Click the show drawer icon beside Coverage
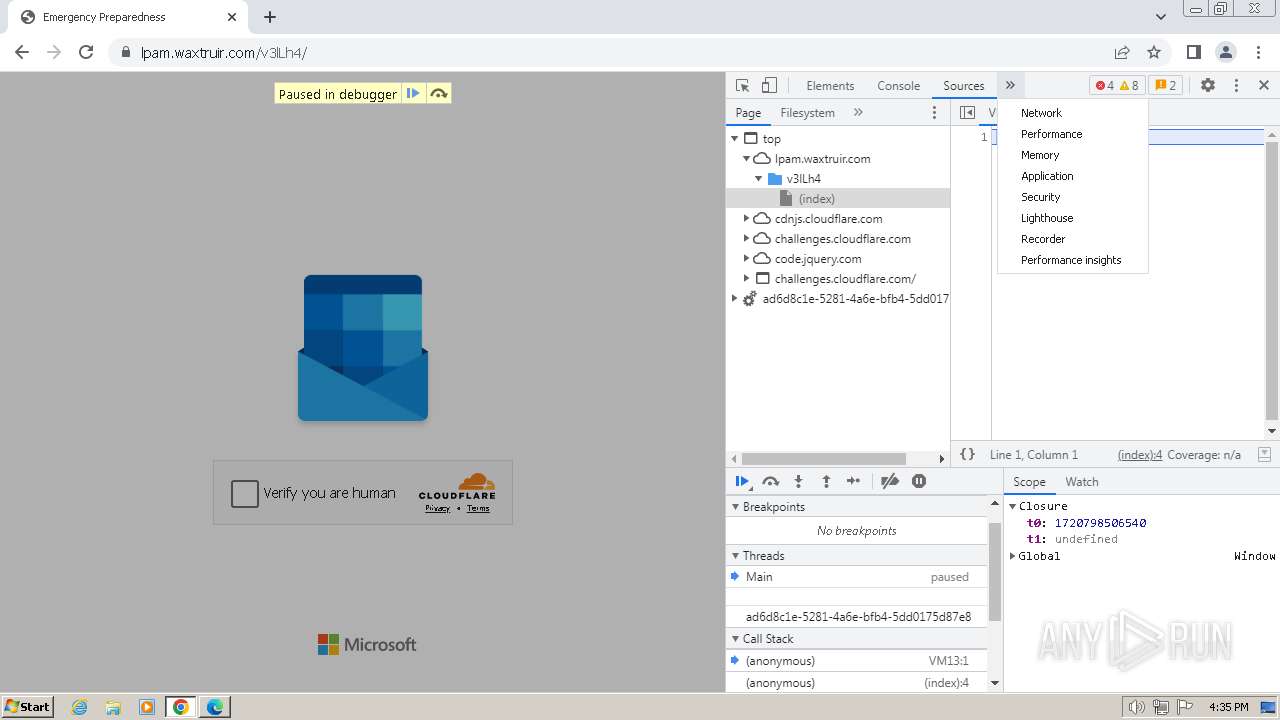 pos(1265,454)
